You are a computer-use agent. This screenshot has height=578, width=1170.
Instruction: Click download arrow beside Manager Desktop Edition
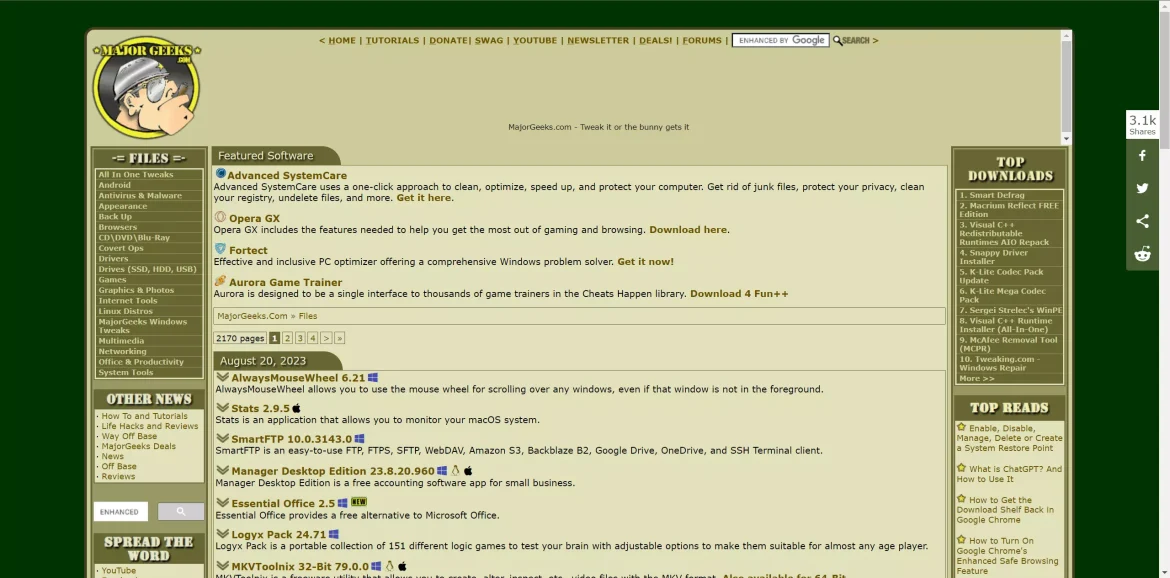point(222,470)
